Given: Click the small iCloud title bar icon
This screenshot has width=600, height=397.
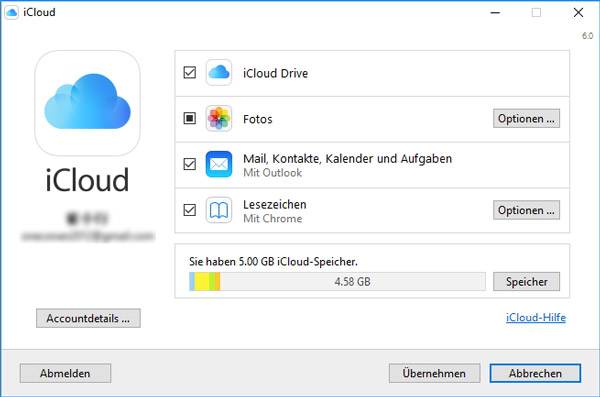Looking at the screenshot, I should pos(11,12).
